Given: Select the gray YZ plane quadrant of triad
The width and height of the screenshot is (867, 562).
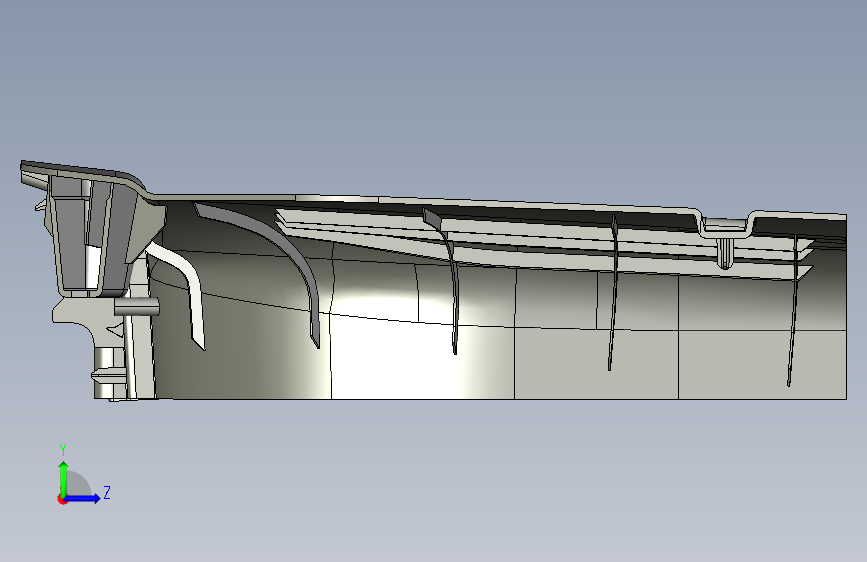Looking at the screenshot, I should pyautogui.click(x=77, y=485).
